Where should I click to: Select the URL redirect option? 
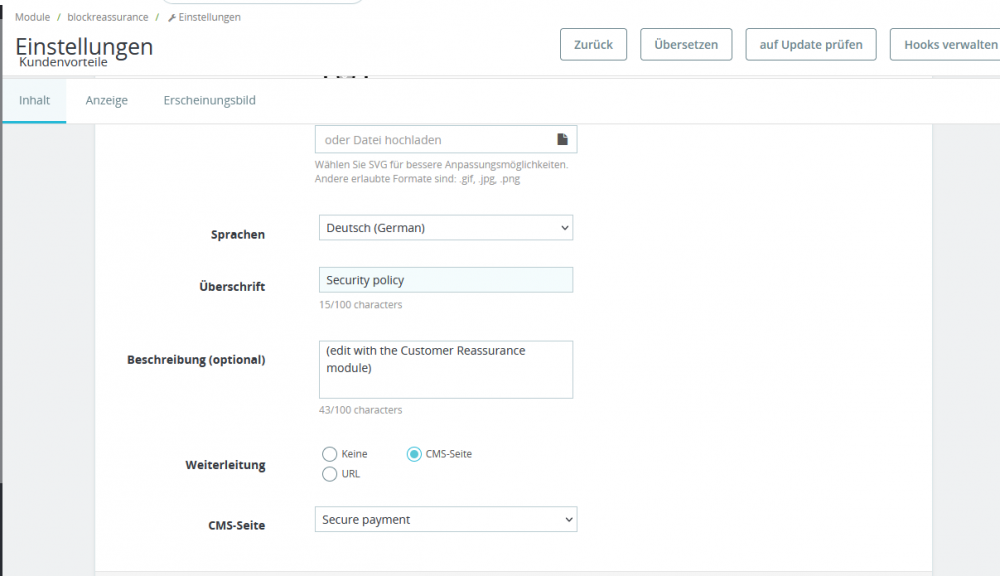point(330,474)
